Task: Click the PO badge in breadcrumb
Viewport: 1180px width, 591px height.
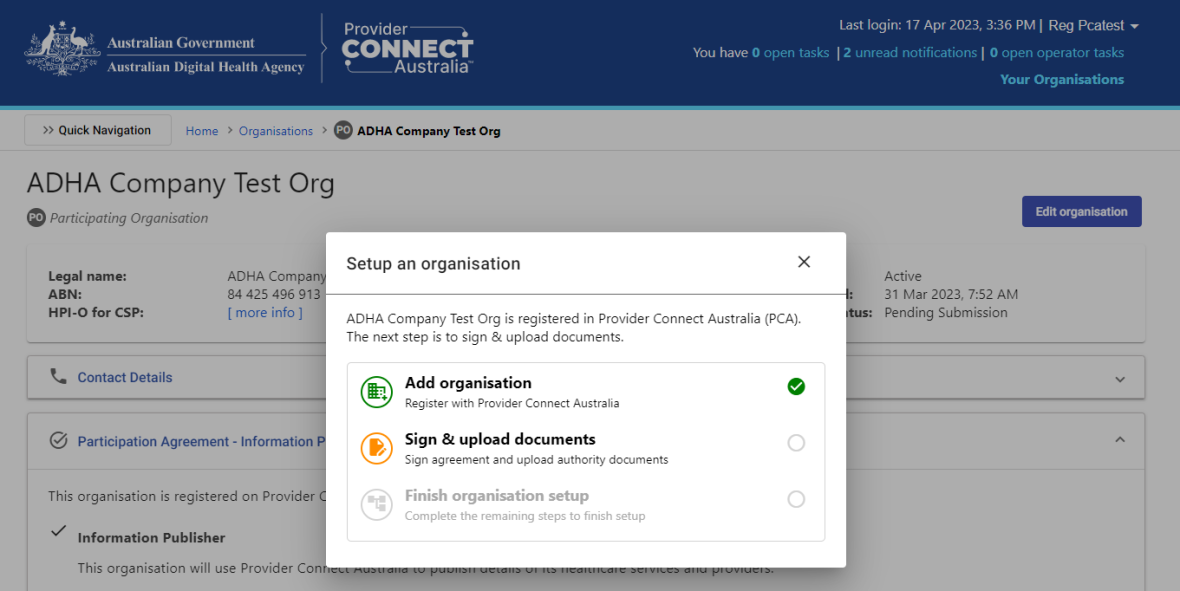Action: pyautogui.click(x=343, y=130)
